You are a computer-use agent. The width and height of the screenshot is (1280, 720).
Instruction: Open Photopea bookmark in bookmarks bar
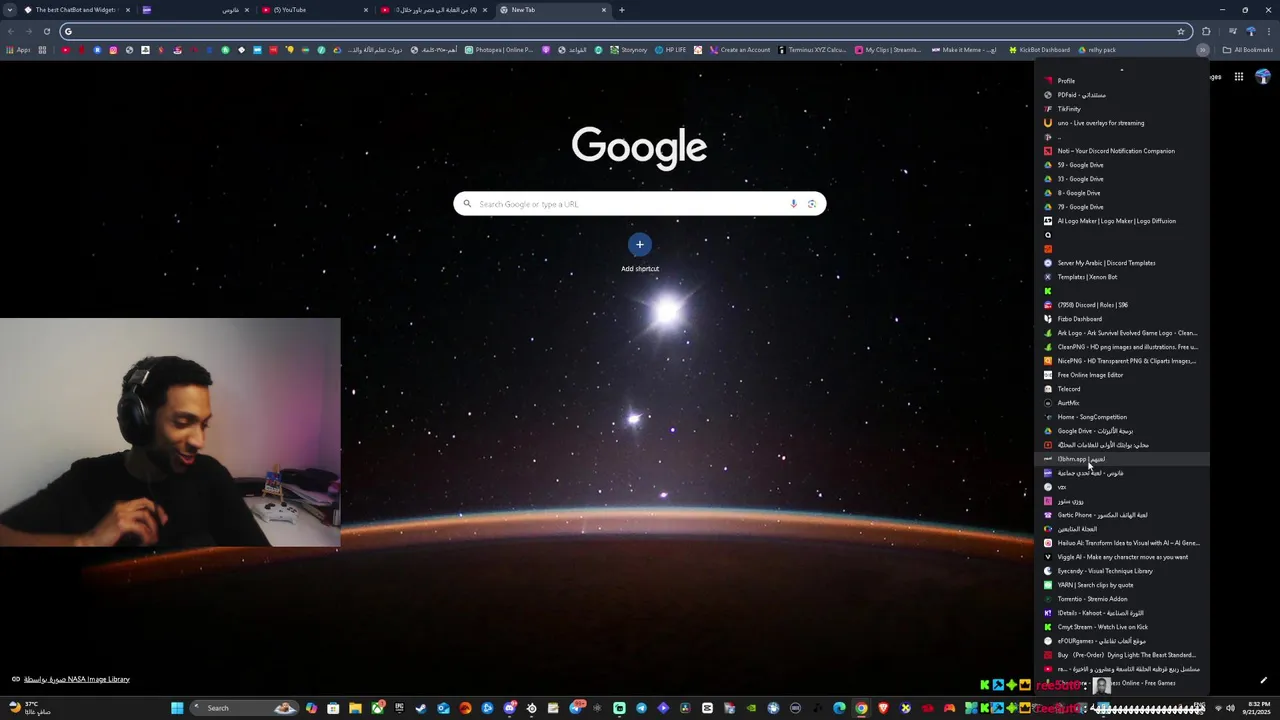coord(499,49)
